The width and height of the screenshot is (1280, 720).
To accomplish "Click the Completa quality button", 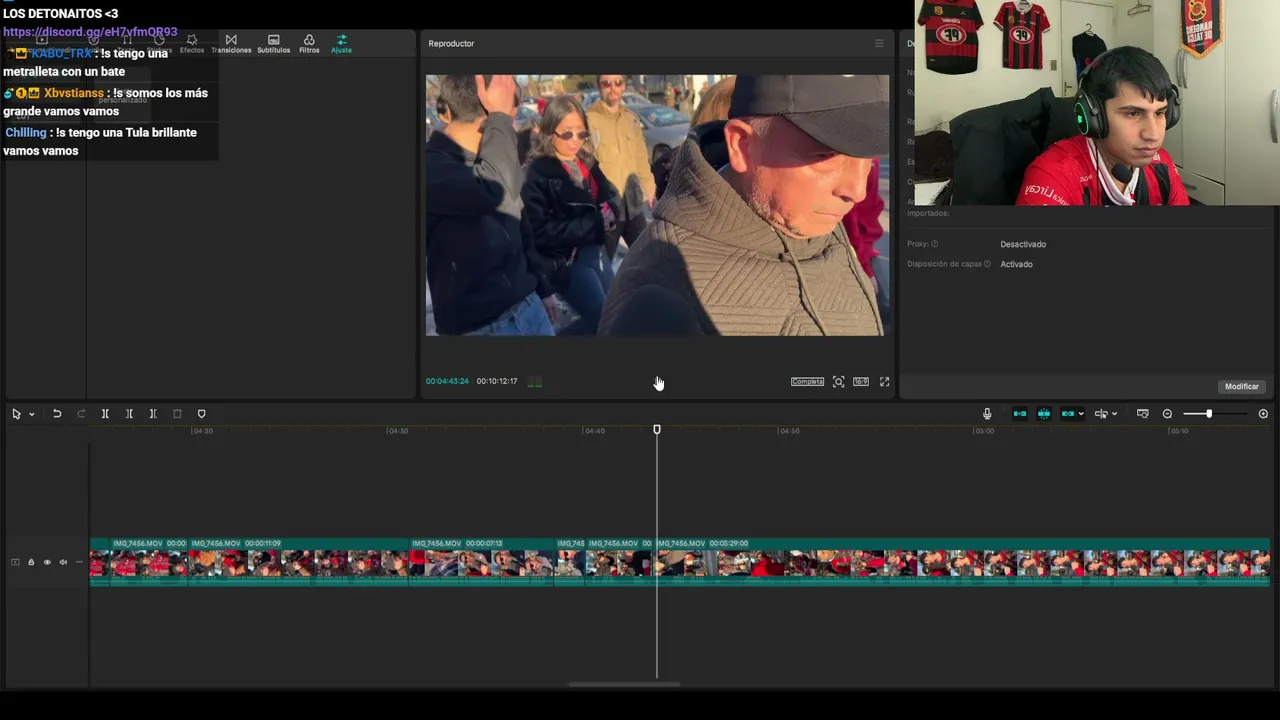I will click(x=807, y=382).
